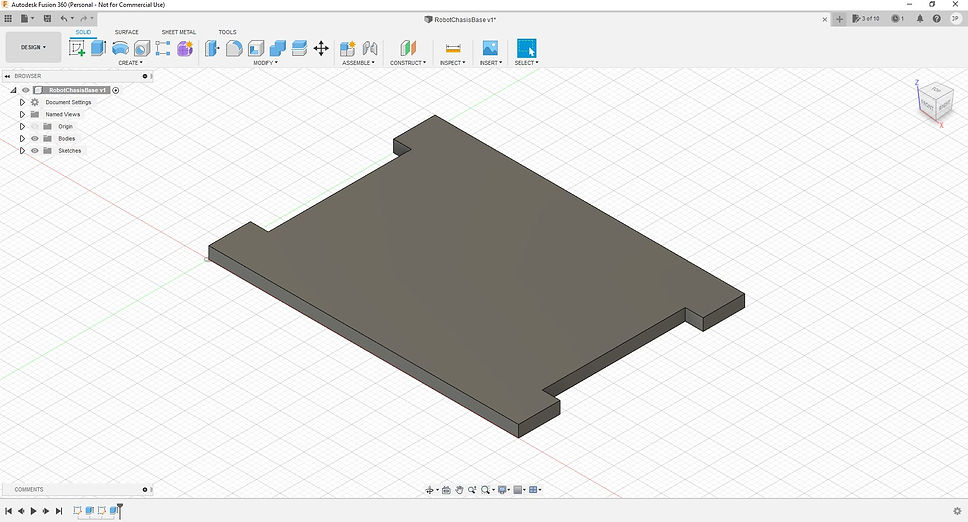968x522 pixels.
Task: Click the Look At navigation icon
Action: (x=446, y=490)
